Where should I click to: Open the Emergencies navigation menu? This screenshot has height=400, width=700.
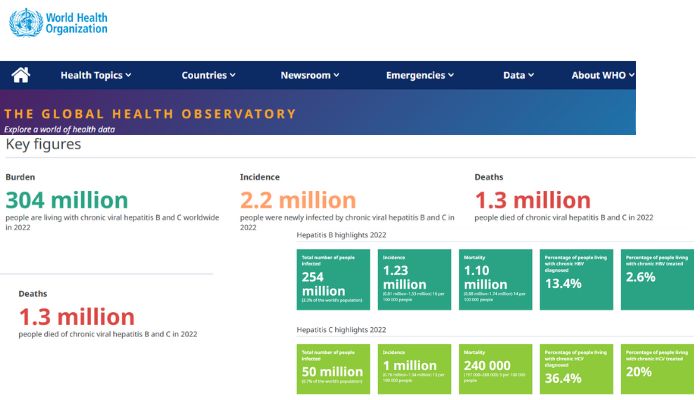[420, 75]
